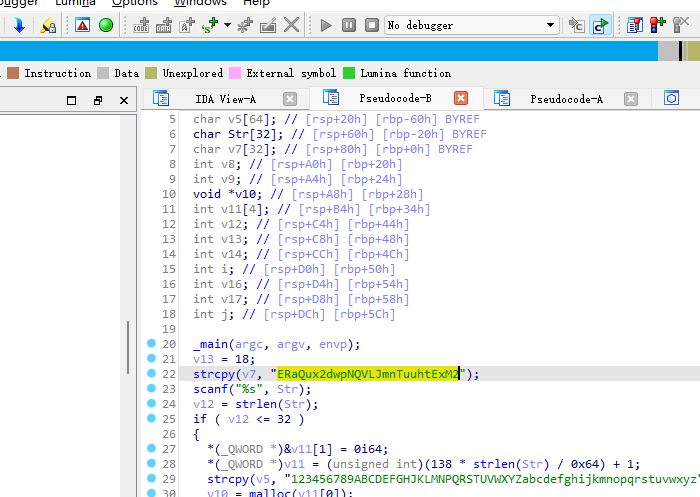Click the Pseudocode-B tab document icon
Image resolution: width=700 pixels, height=497 pixels.
pyautogui.click(x=331, y=97)
